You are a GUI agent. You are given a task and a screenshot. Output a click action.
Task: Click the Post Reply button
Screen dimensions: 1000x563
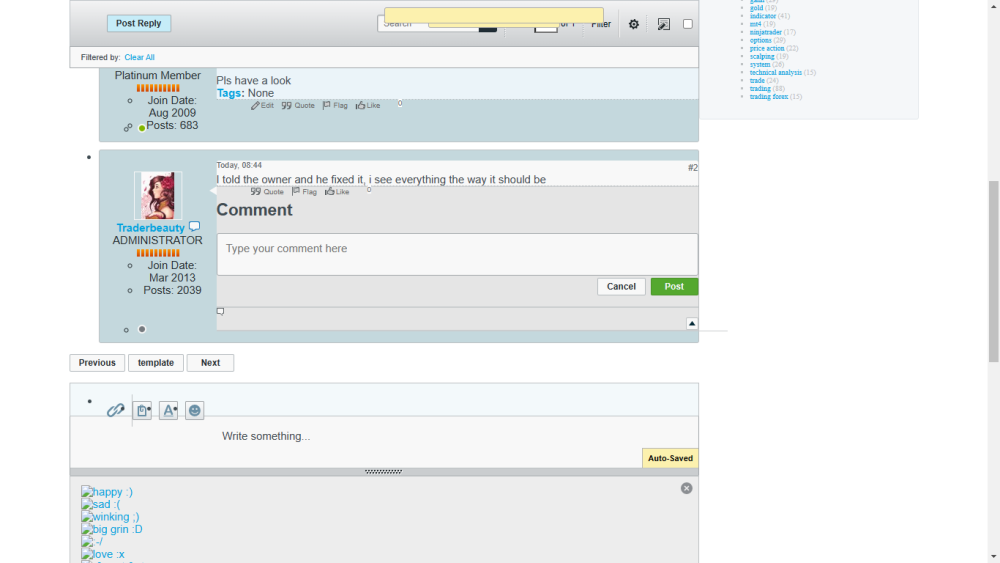point(139,23)
